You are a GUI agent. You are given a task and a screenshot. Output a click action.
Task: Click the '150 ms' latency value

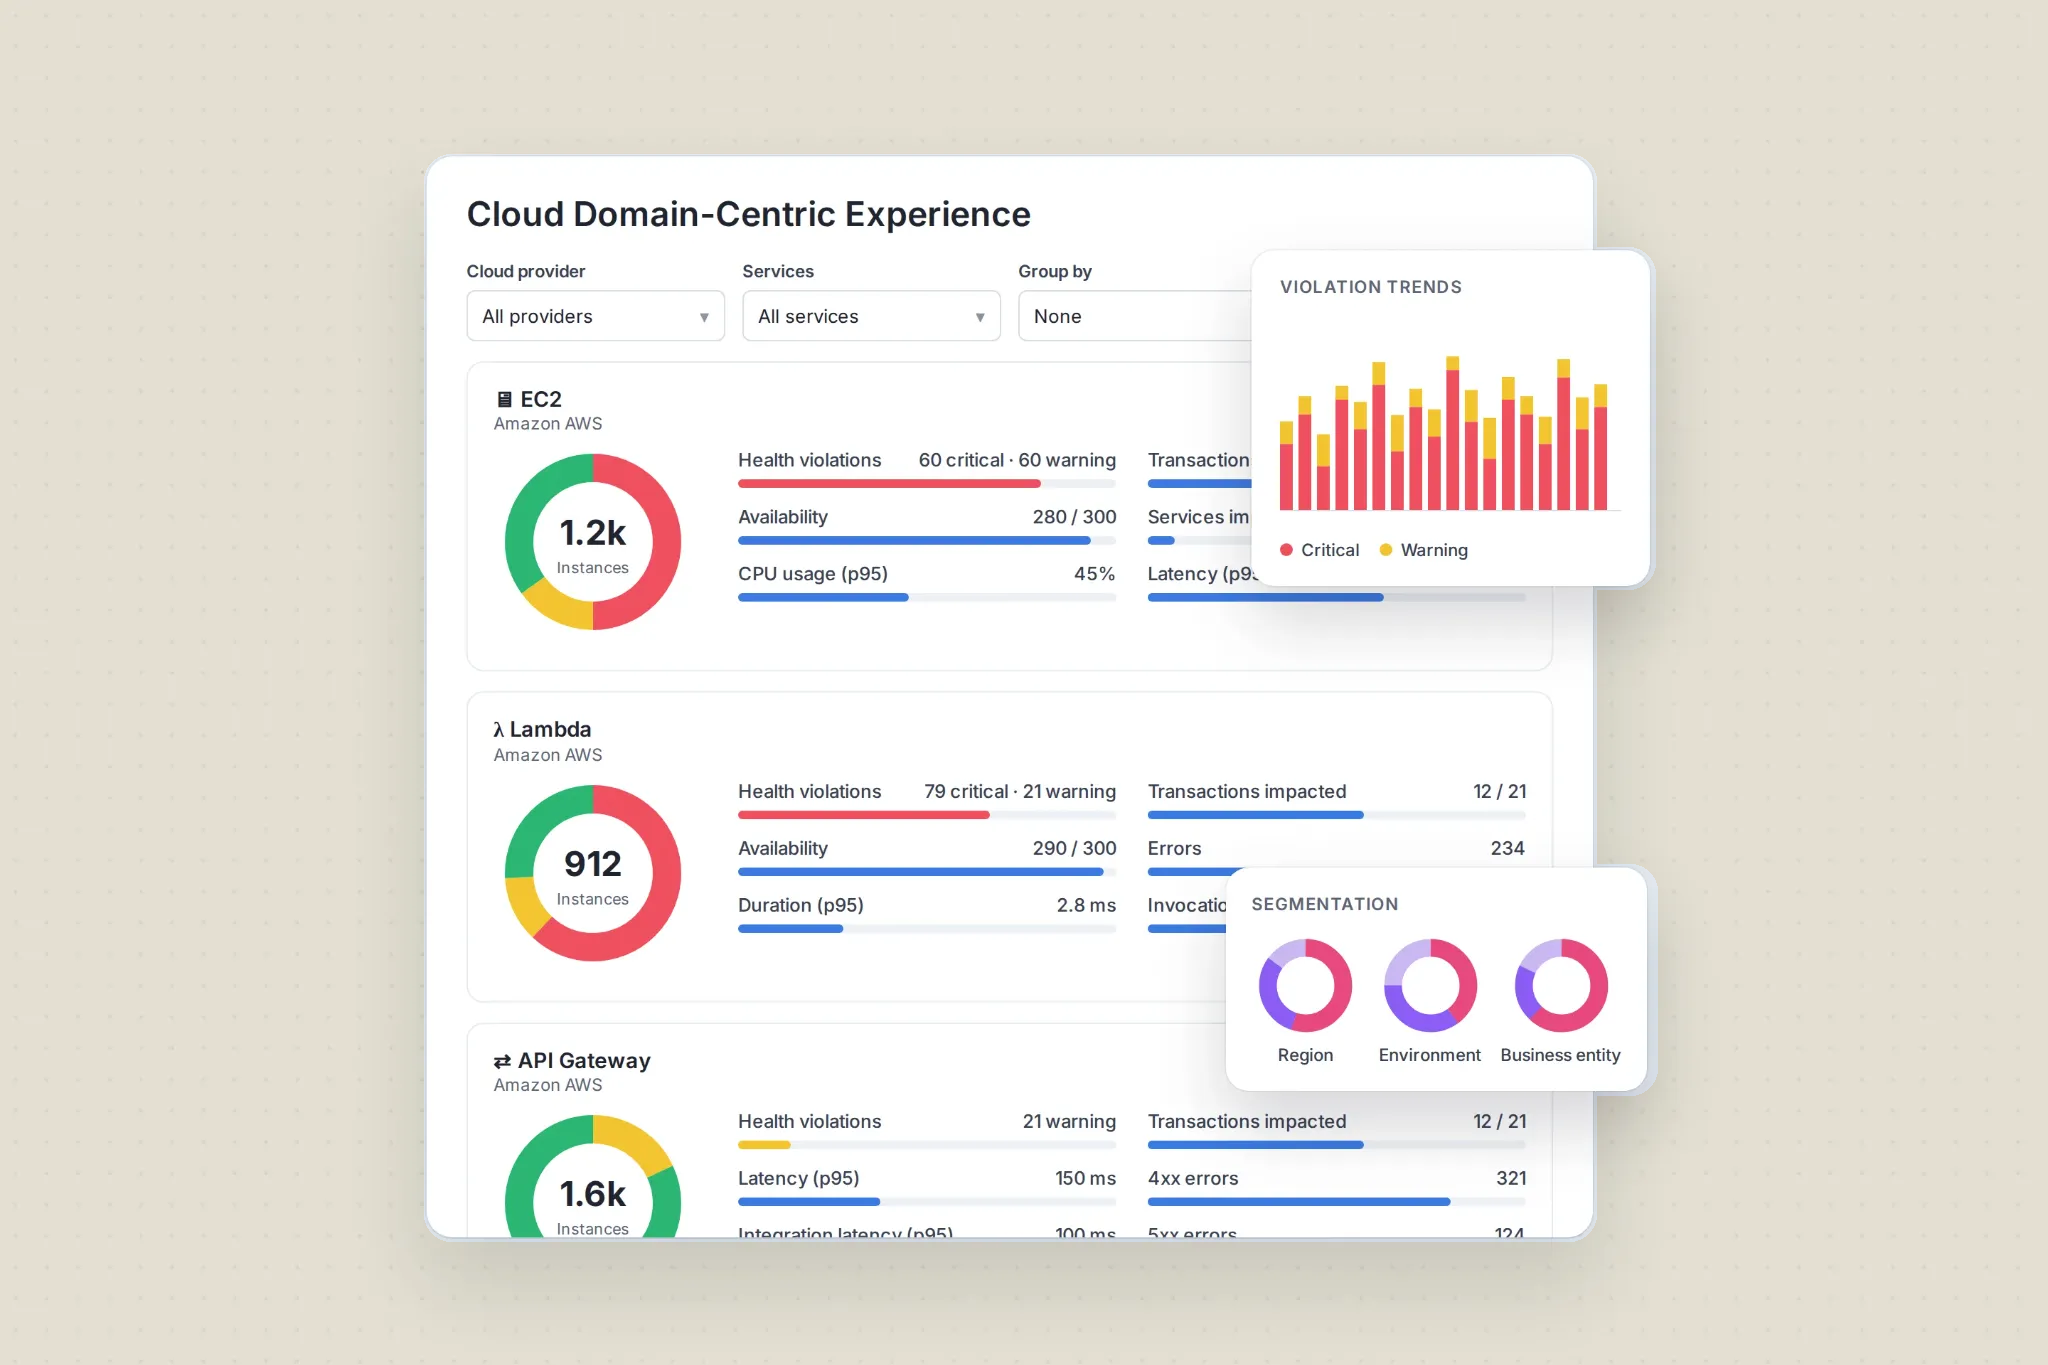1085,1178
